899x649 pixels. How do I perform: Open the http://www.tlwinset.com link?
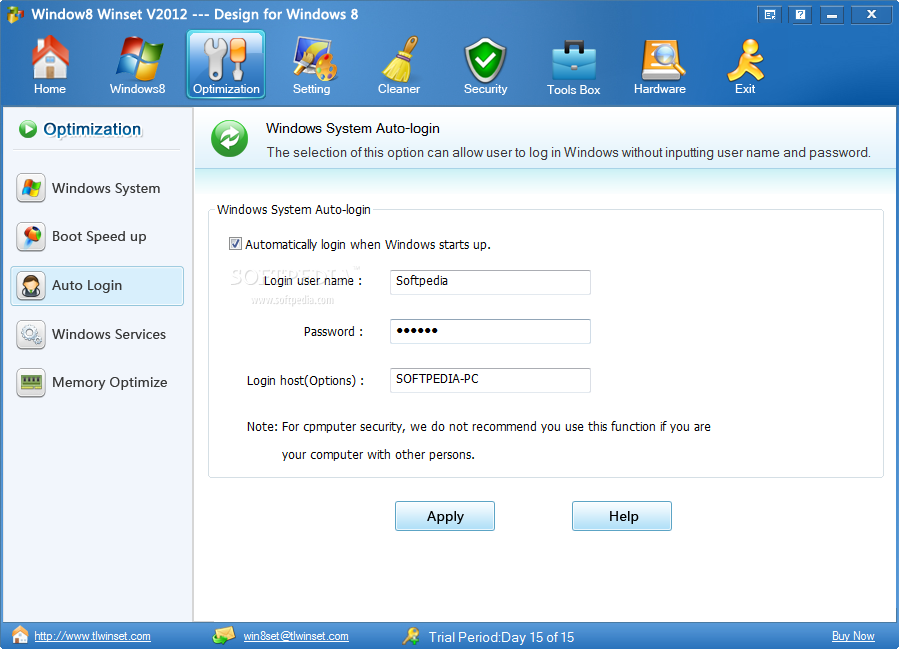tap(92, 636)
